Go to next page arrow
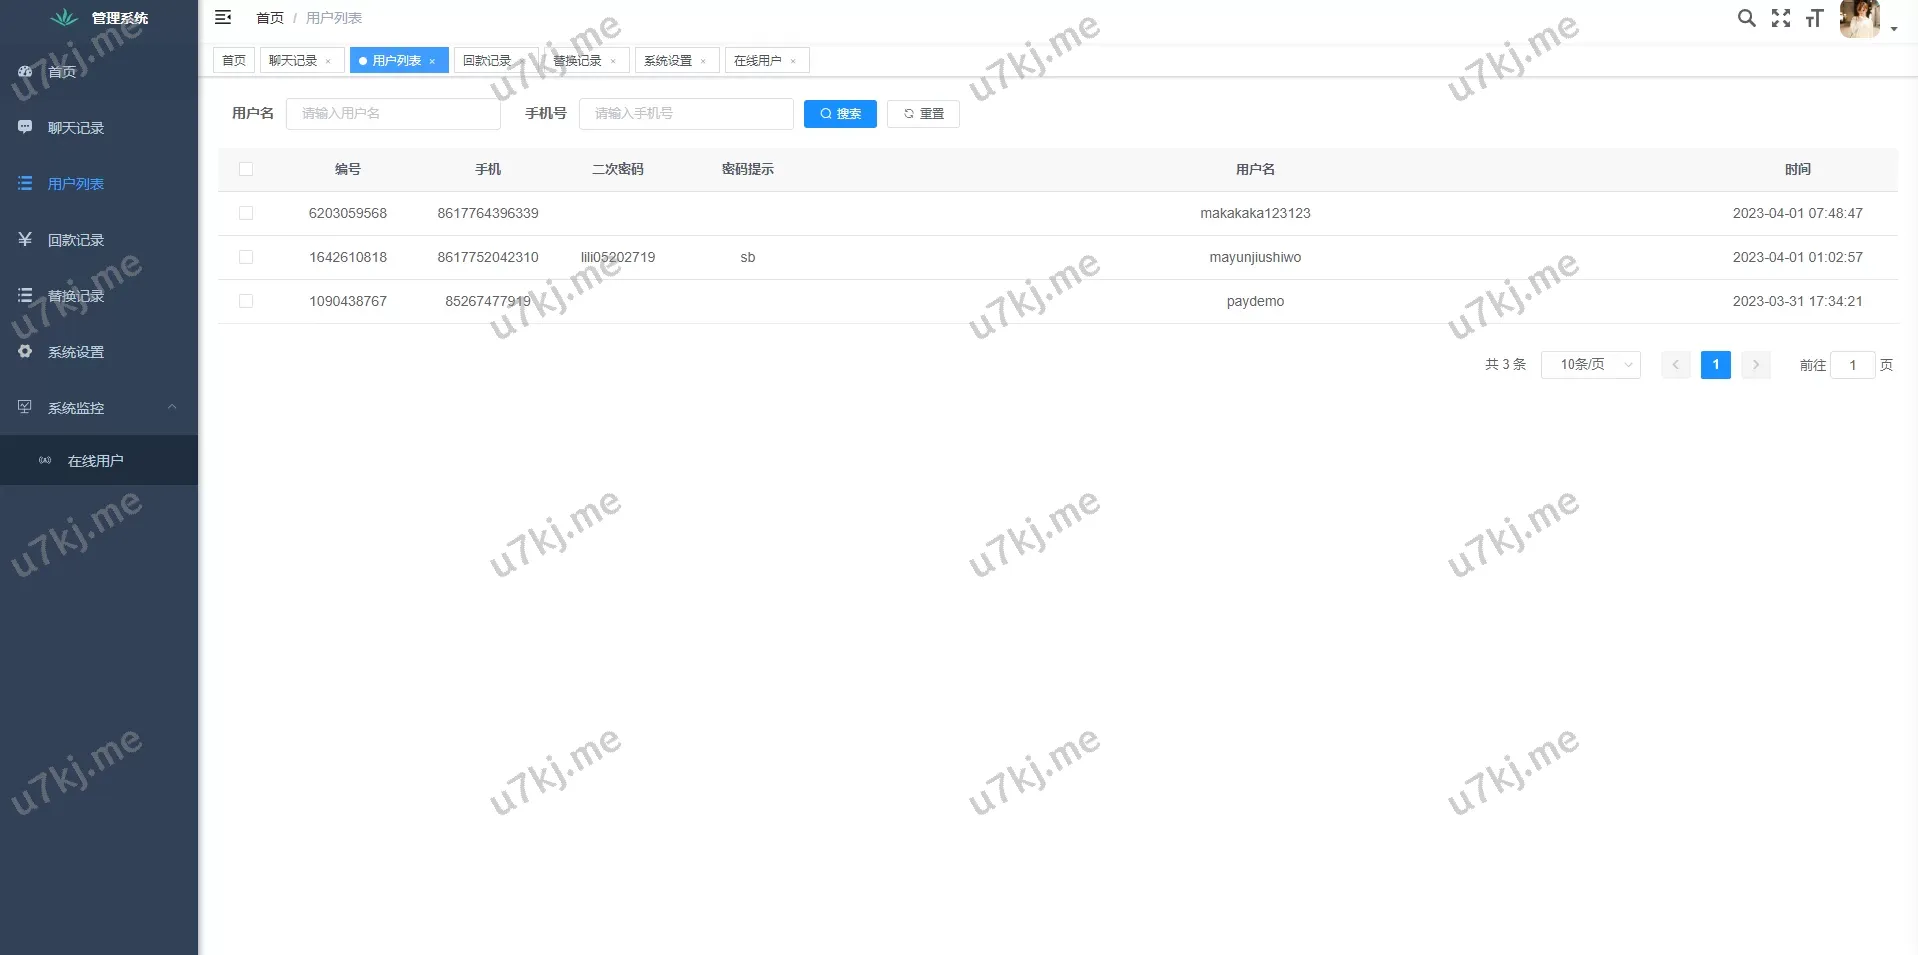1918x955 pixels. coord(1755,365)
